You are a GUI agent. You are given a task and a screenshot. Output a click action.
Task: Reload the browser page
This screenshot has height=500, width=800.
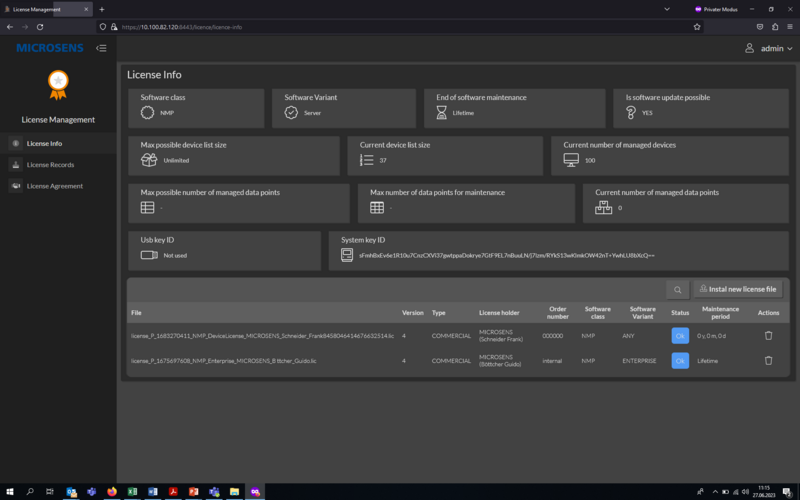(40, 27)
